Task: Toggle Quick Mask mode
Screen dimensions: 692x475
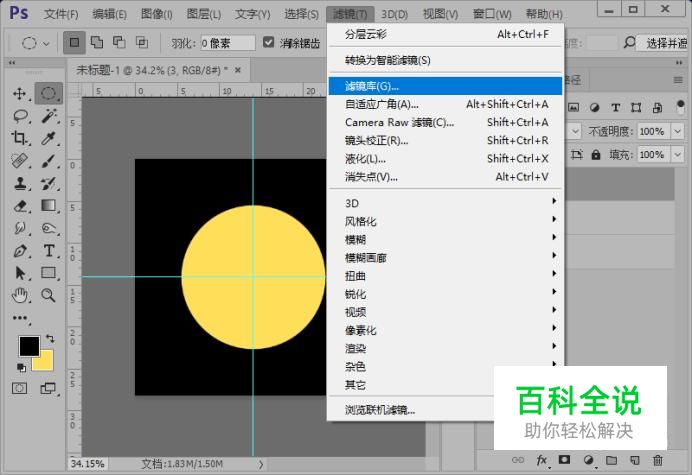Action: click(19, 388)
